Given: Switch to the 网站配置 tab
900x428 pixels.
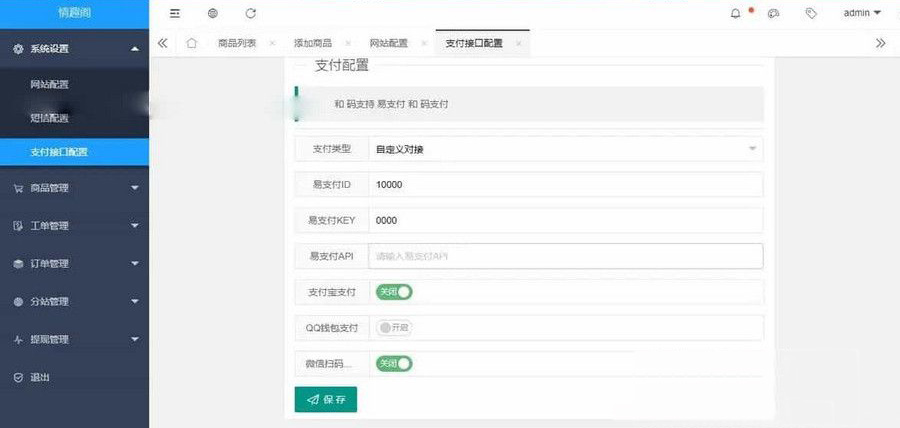Looking at the screenshot, I should point(388,44).
